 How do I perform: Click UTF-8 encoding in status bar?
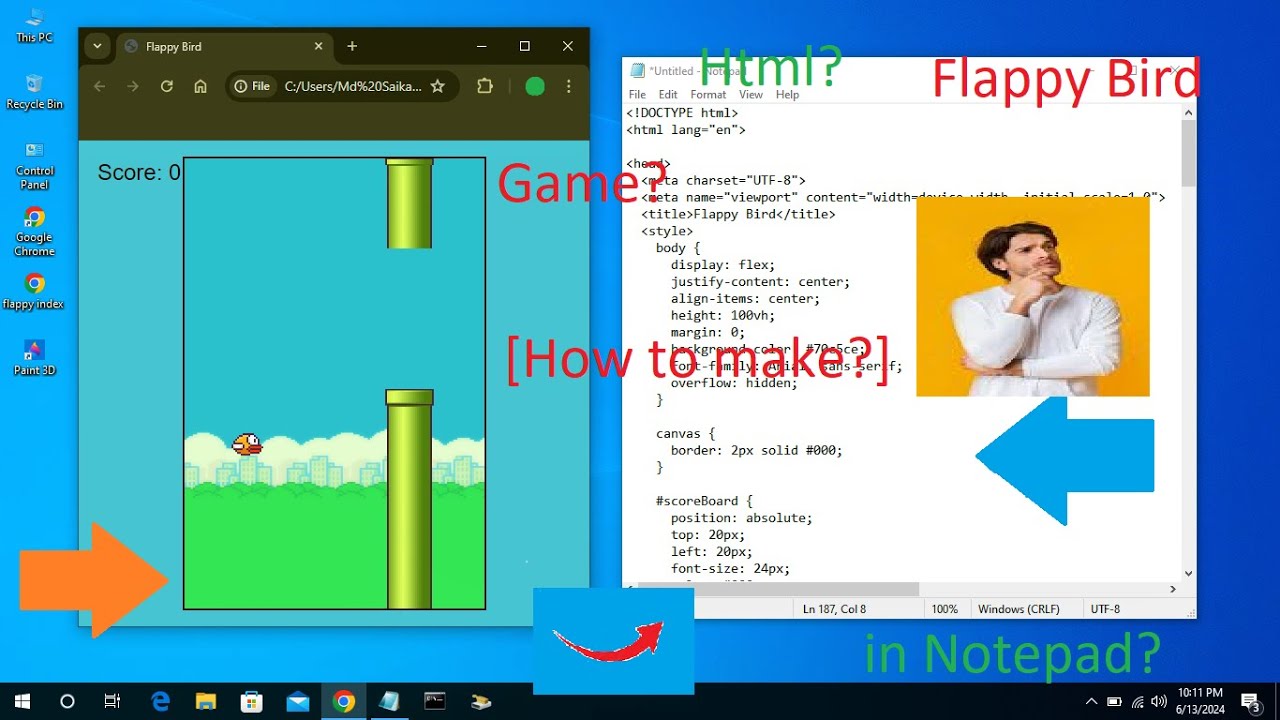point(1105,609)
